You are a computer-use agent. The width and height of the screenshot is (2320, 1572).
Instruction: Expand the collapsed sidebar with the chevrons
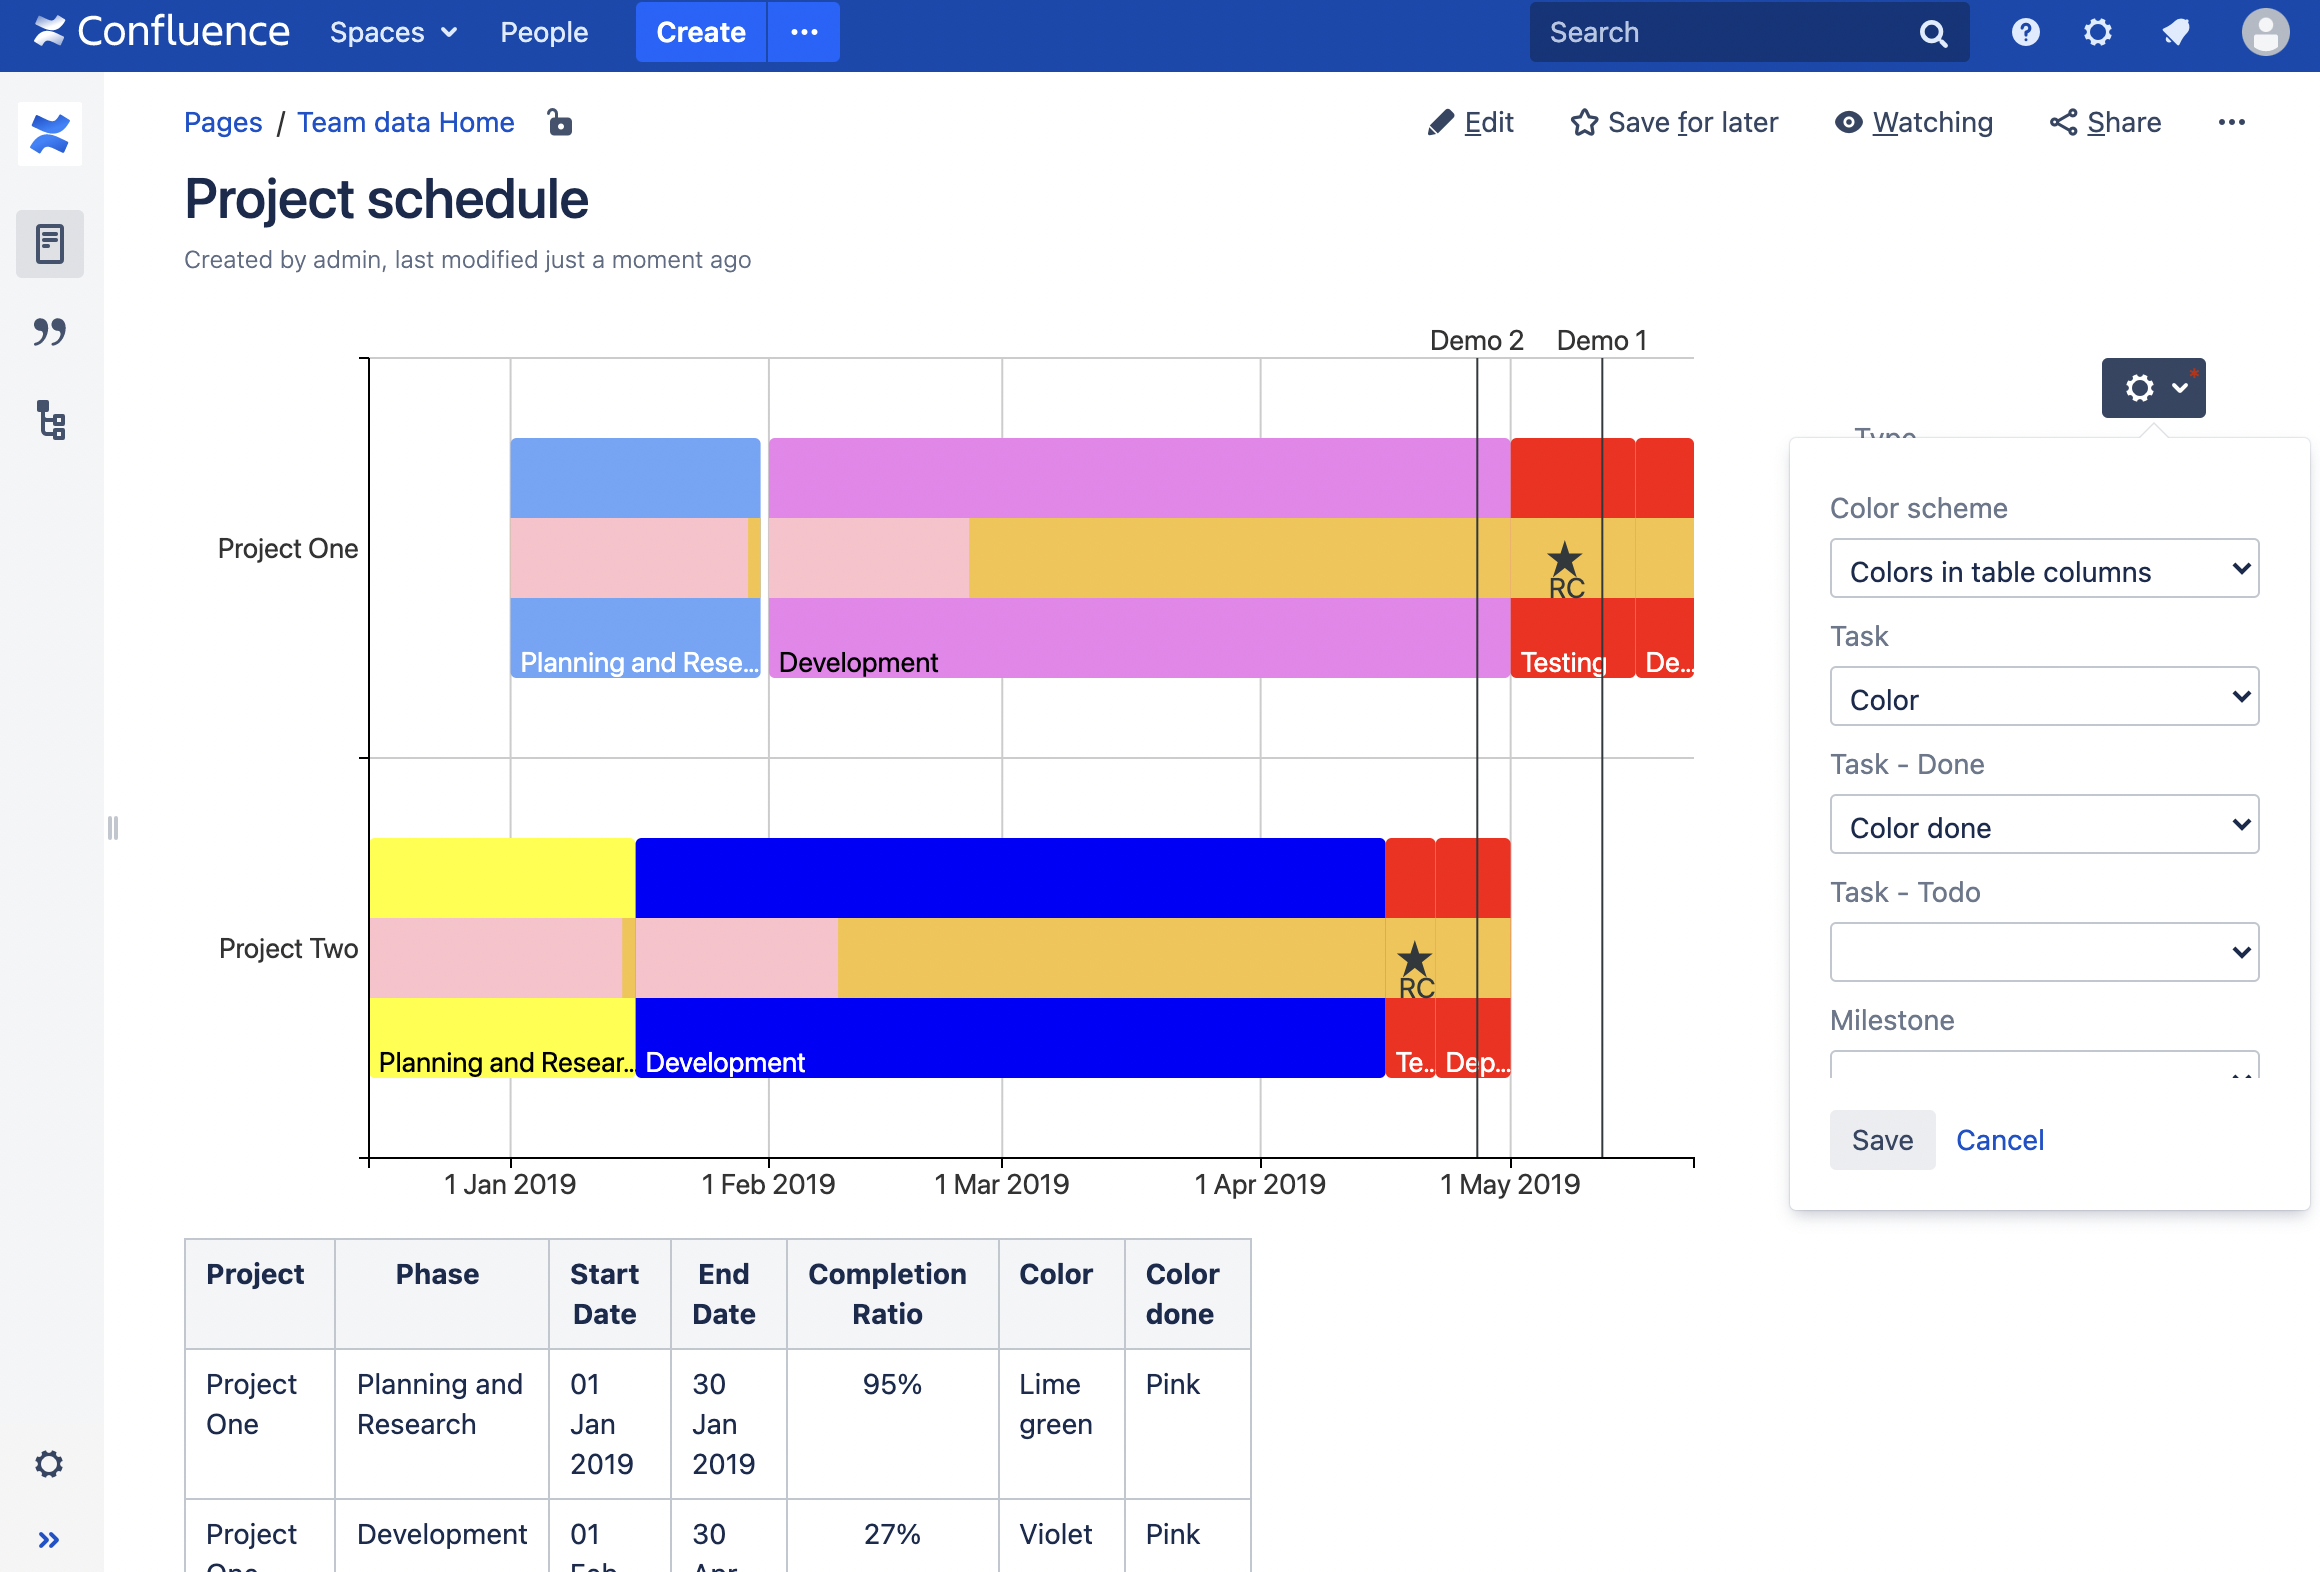[x=49, y=1539]
